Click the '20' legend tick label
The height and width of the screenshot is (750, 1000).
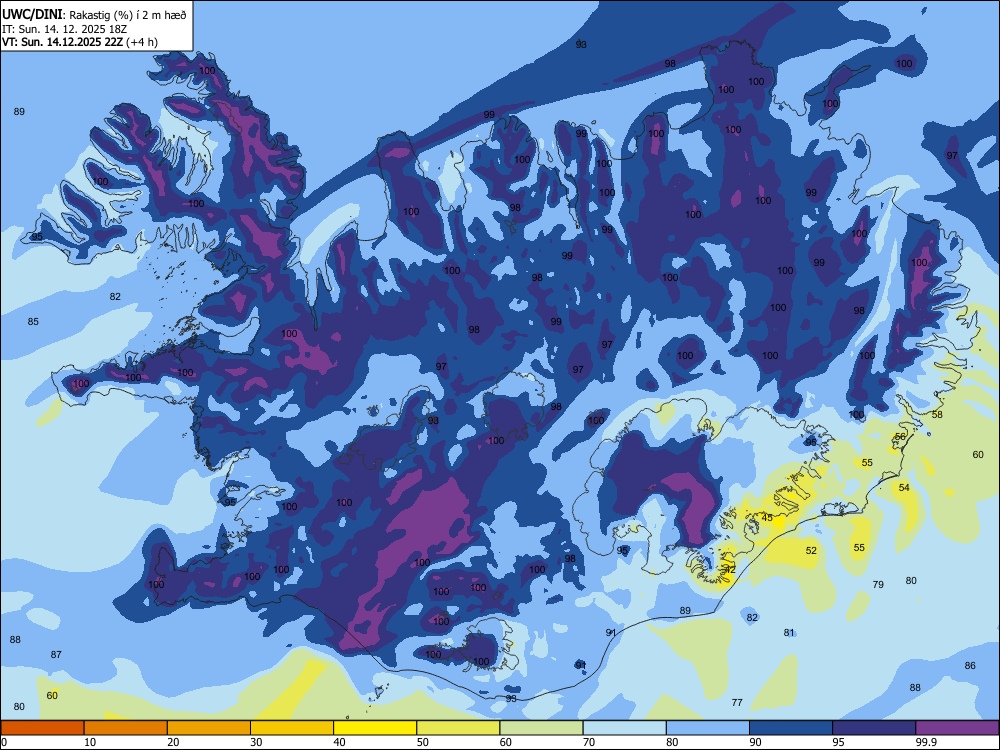pyautogui.click(x=173, y=742)
